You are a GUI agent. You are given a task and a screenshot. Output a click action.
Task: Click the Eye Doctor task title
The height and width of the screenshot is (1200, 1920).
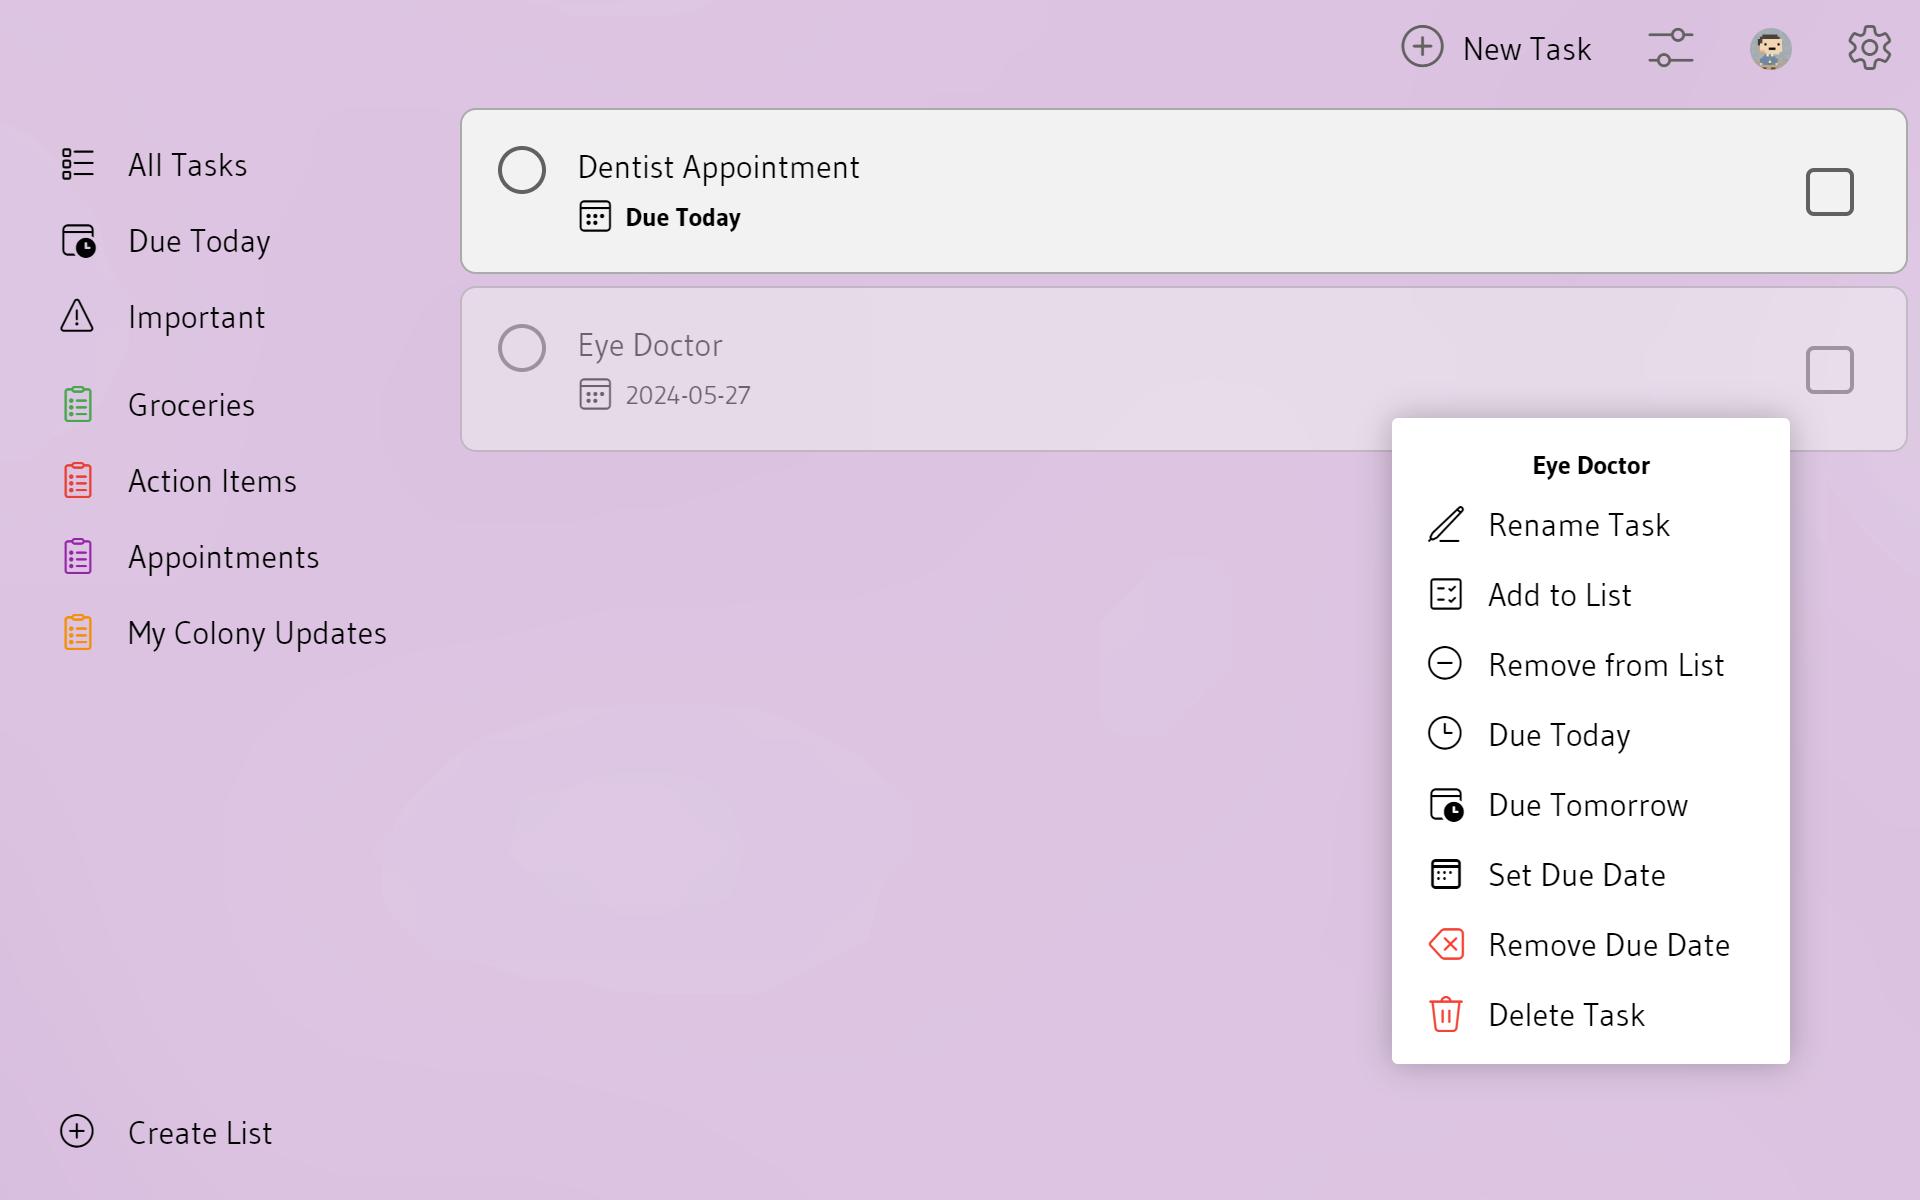[x=650, y=345]
